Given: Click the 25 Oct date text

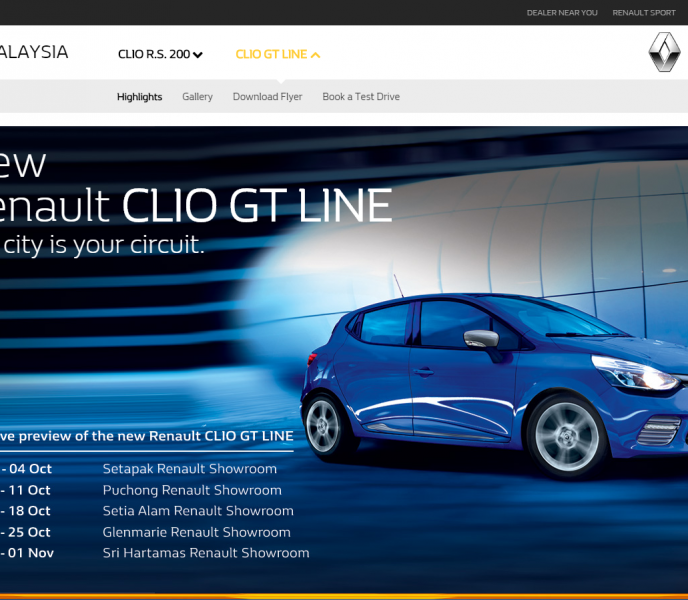Looking at the screenshot, I should pos(29,532).
